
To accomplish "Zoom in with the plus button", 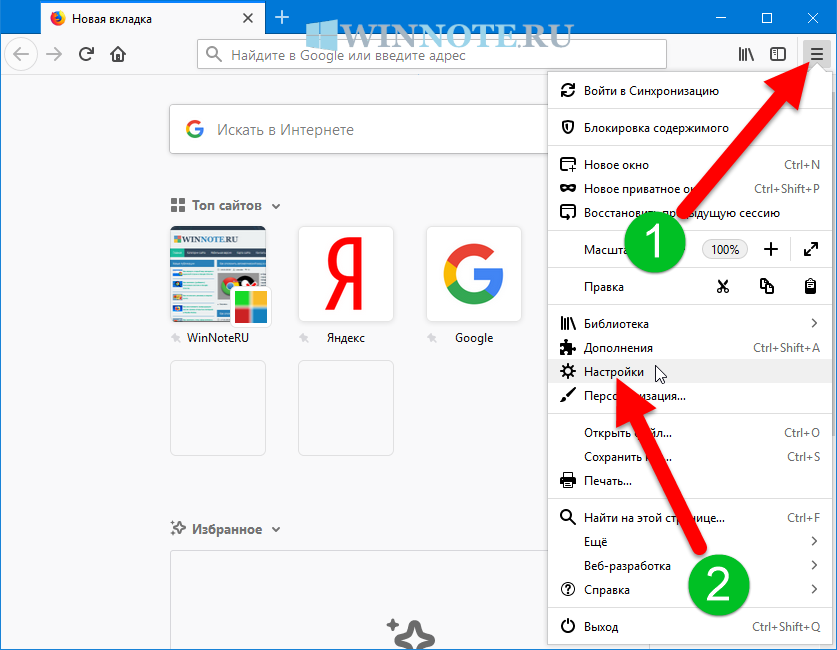I will pos(770,249).
